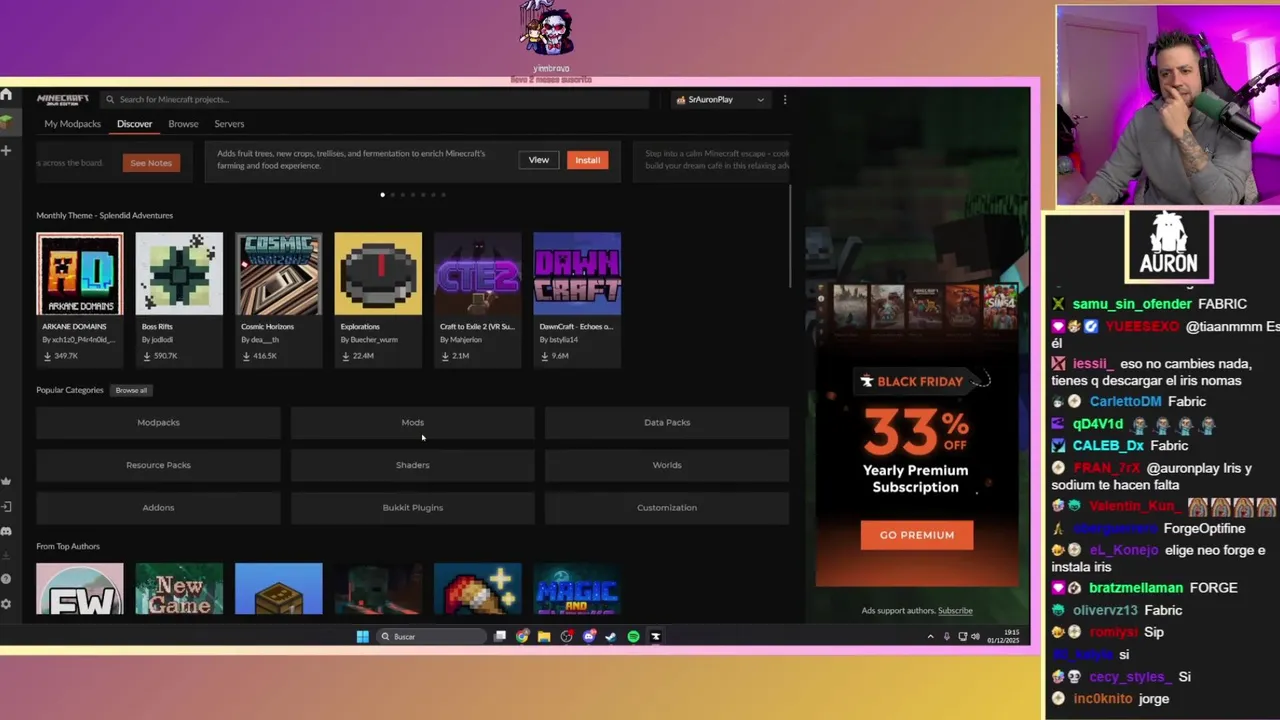Viewport: 1280px width, 720px height.
Task: Click the network display tray icon
Action: (963, 637)
